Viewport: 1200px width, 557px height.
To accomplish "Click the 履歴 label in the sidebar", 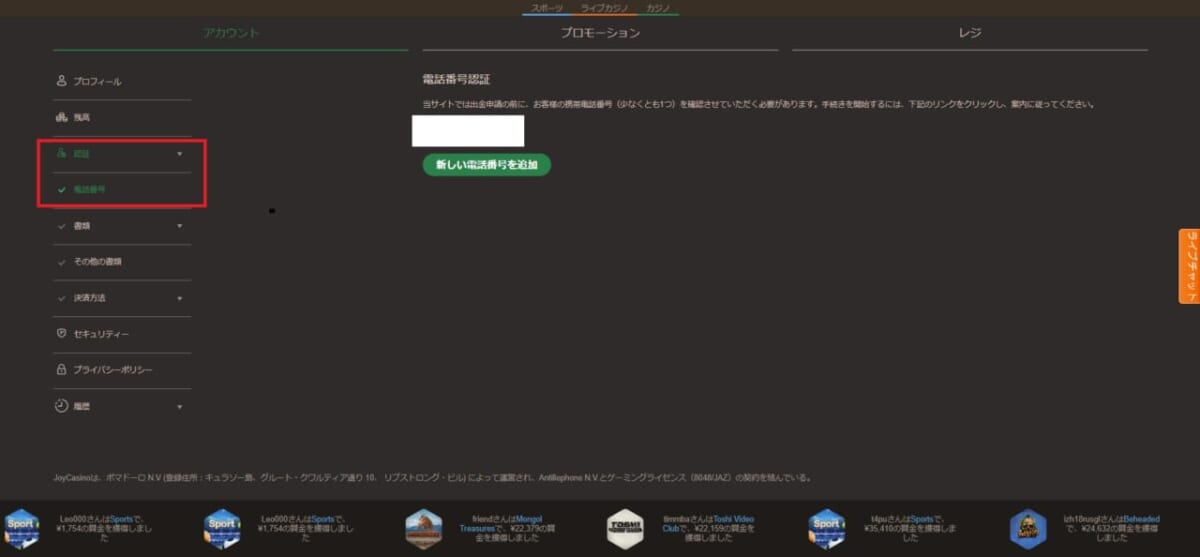I will (82, 407).
